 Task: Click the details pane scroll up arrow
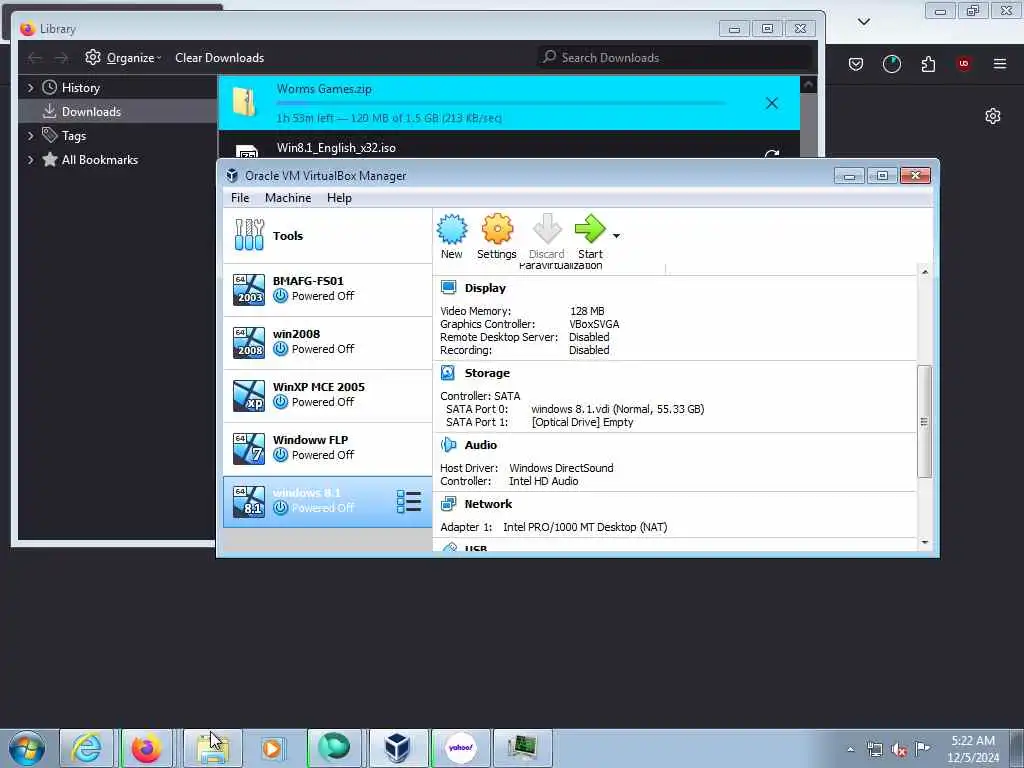[x=925, y=271]
